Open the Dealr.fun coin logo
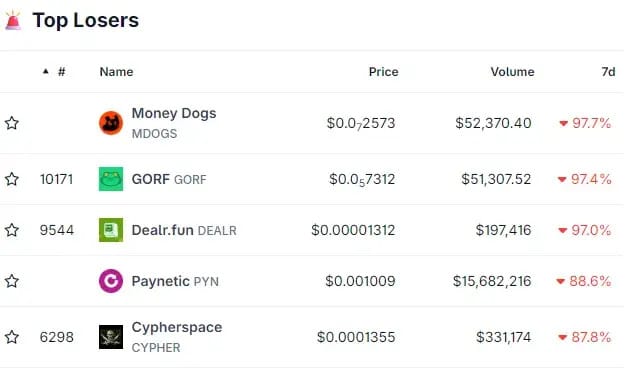 111,230
